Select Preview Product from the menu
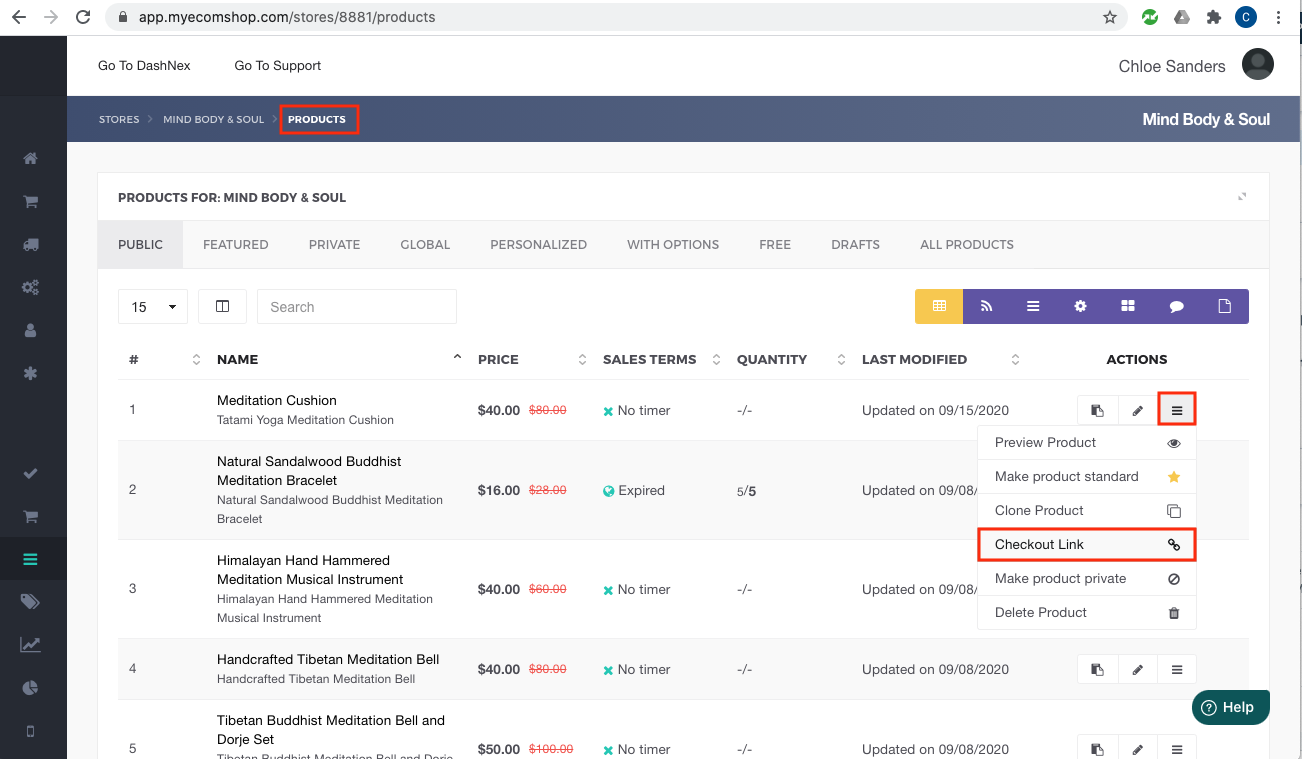 click(x=1087, y=442)
